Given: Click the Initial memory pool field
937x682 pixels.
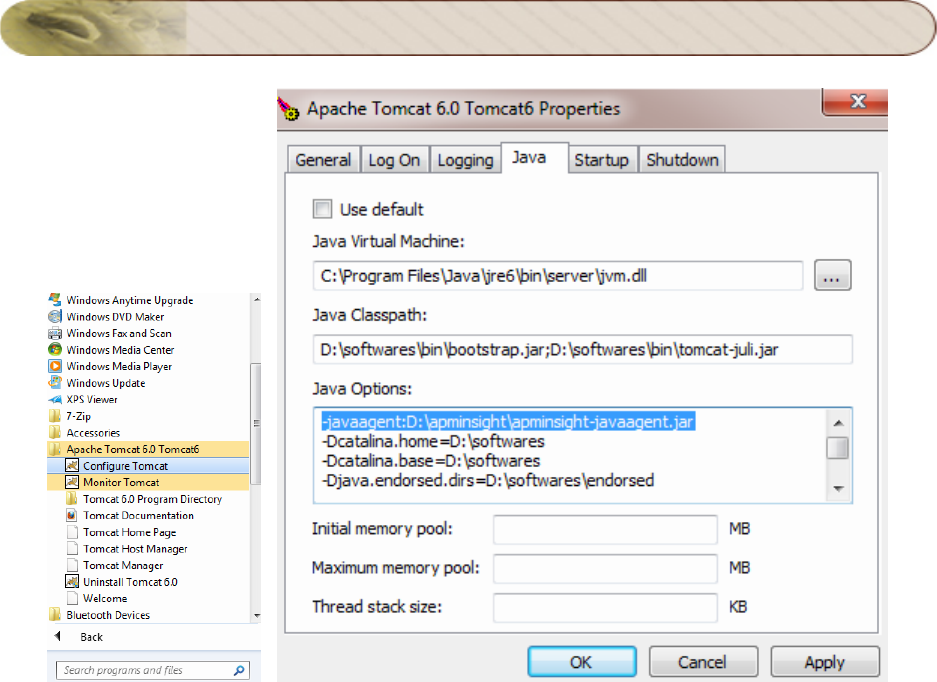Looking at the screenshot, I should click(605, 530).
